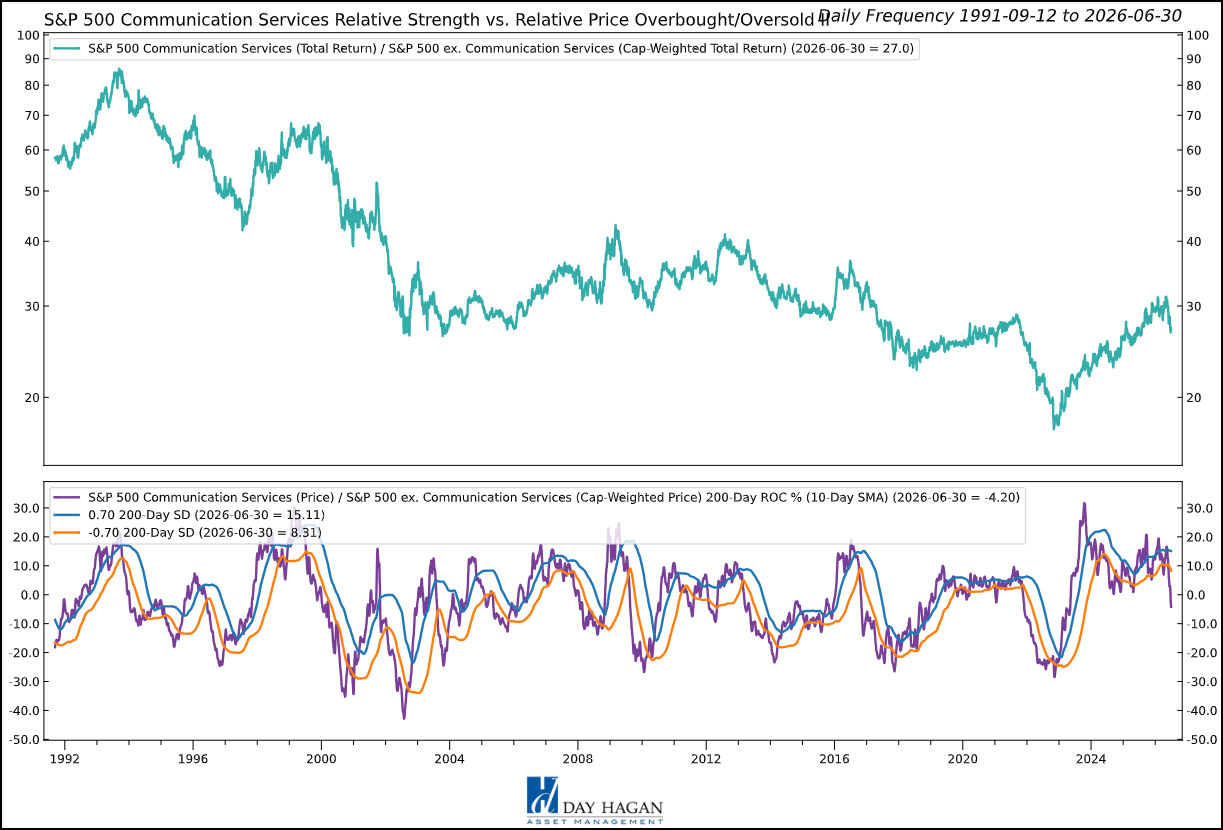Select the purple 200-Day ROC % legend entry
Screen dimensions: 1223x830
pos(536,496)
